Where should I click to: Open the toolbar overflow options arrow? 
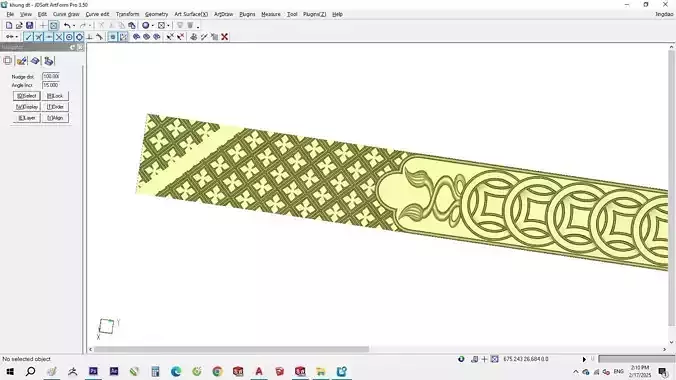click(198, 26)
